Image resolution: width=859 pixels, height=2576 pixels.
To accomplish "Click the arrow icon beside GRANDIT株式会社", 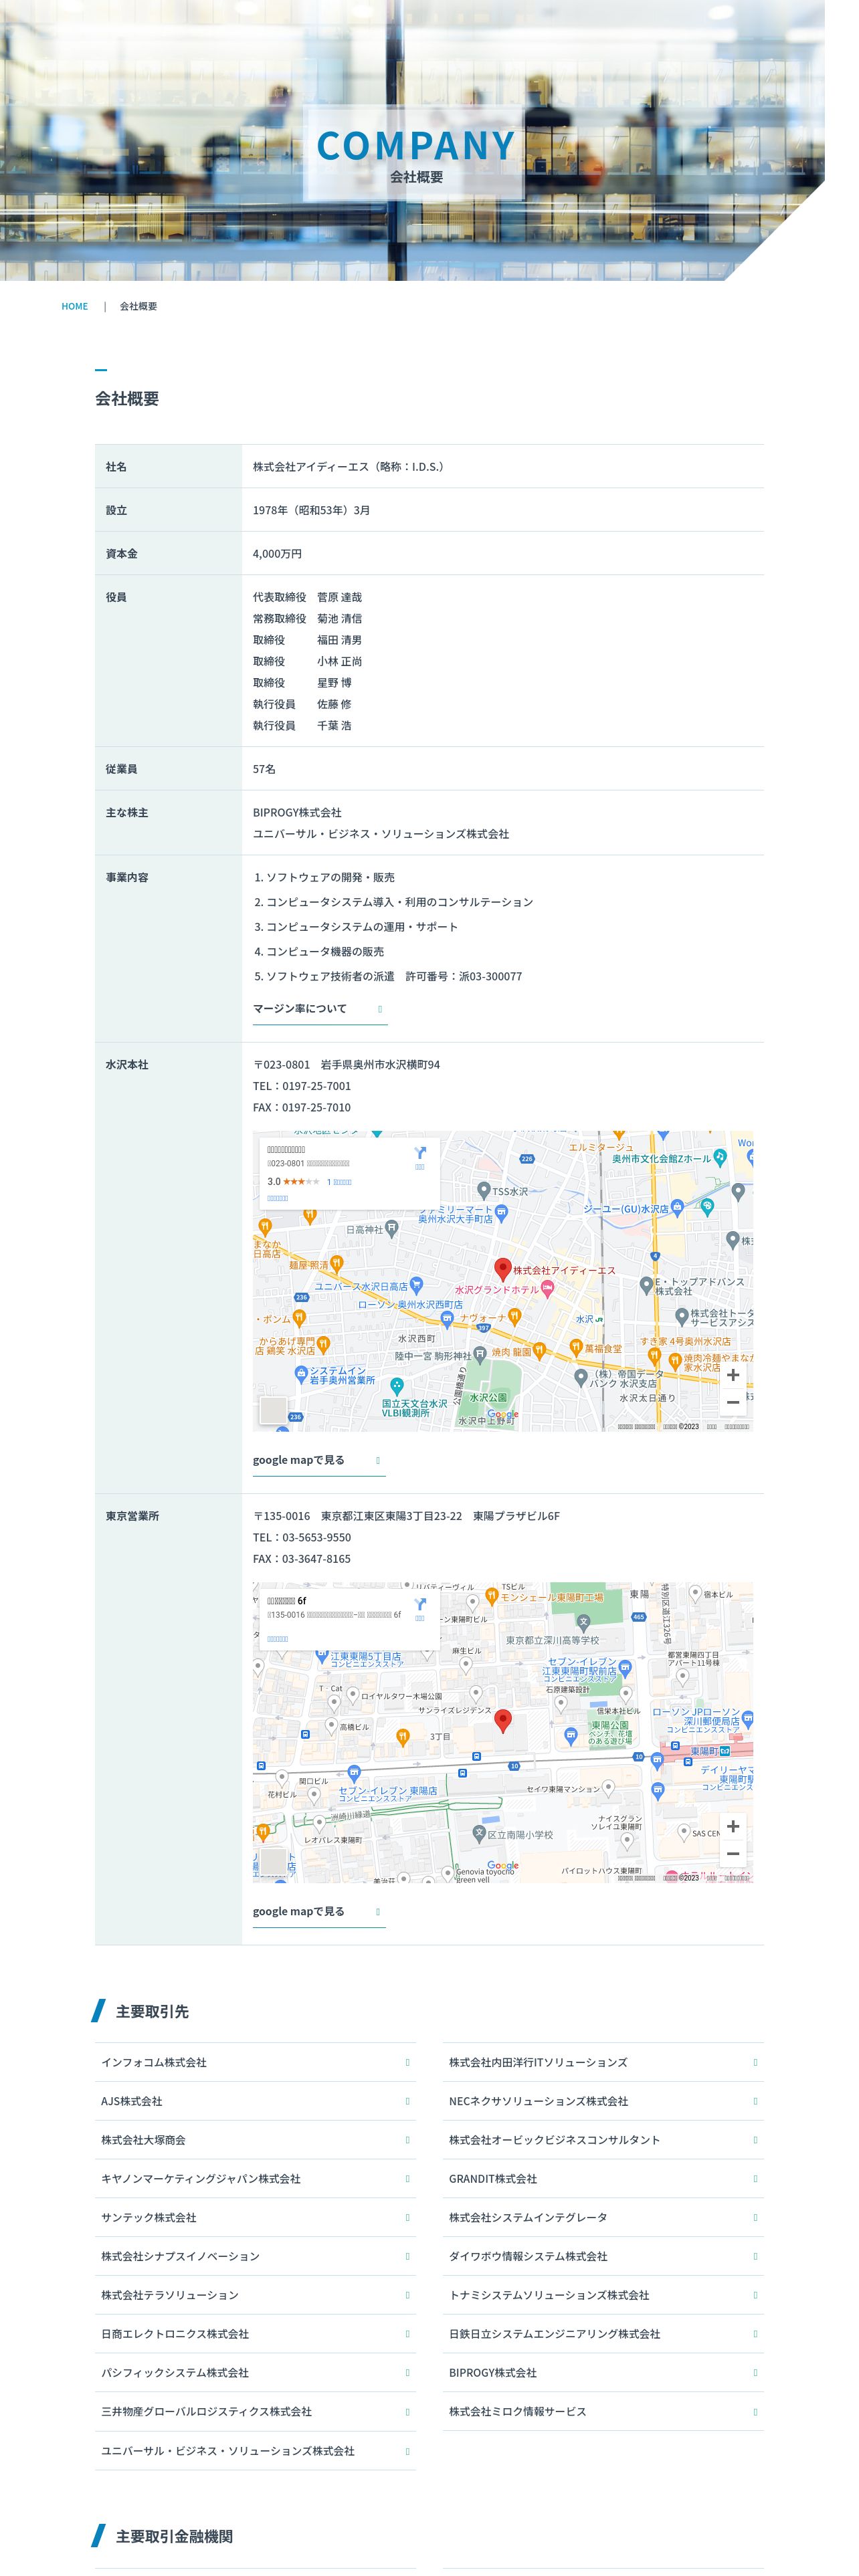I will click(755, 2179).
